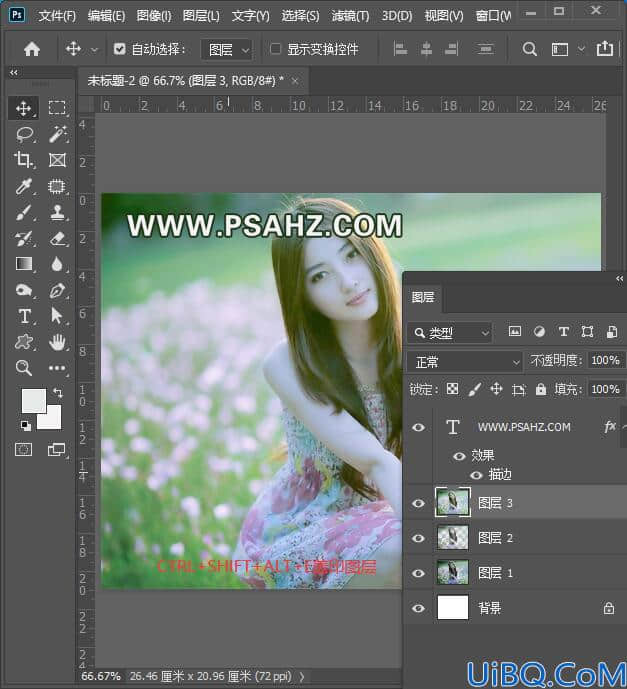Select the Eyedropper tool
The height and width of the screenshot is (689, 627).
[23, 186]
